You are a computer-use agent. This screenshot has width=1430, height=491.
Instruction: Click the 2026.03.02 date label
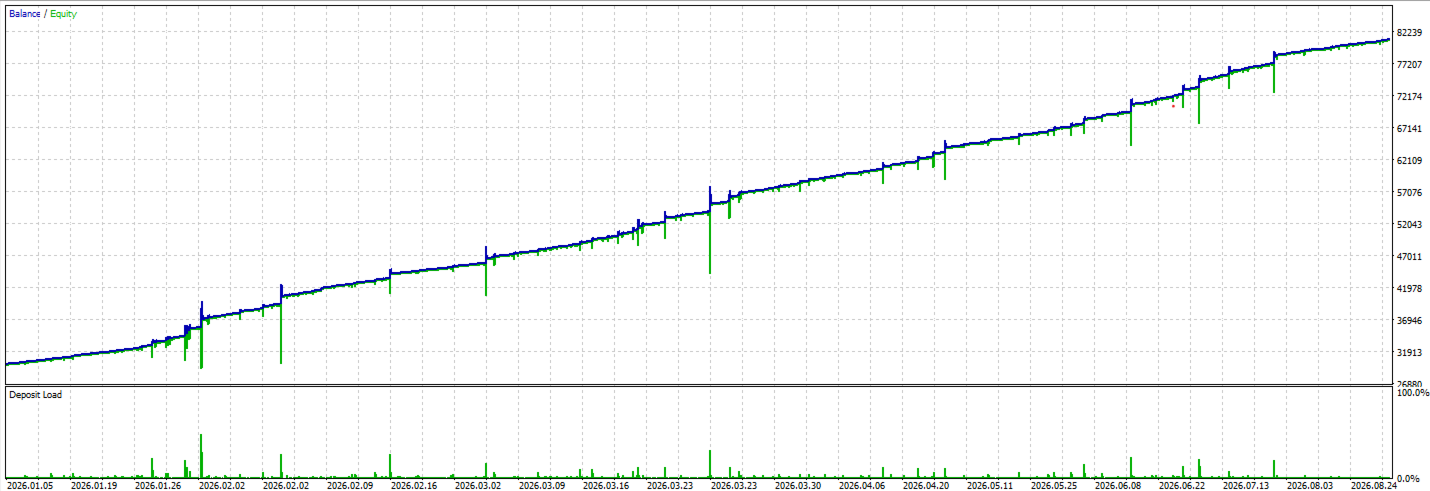478,485
